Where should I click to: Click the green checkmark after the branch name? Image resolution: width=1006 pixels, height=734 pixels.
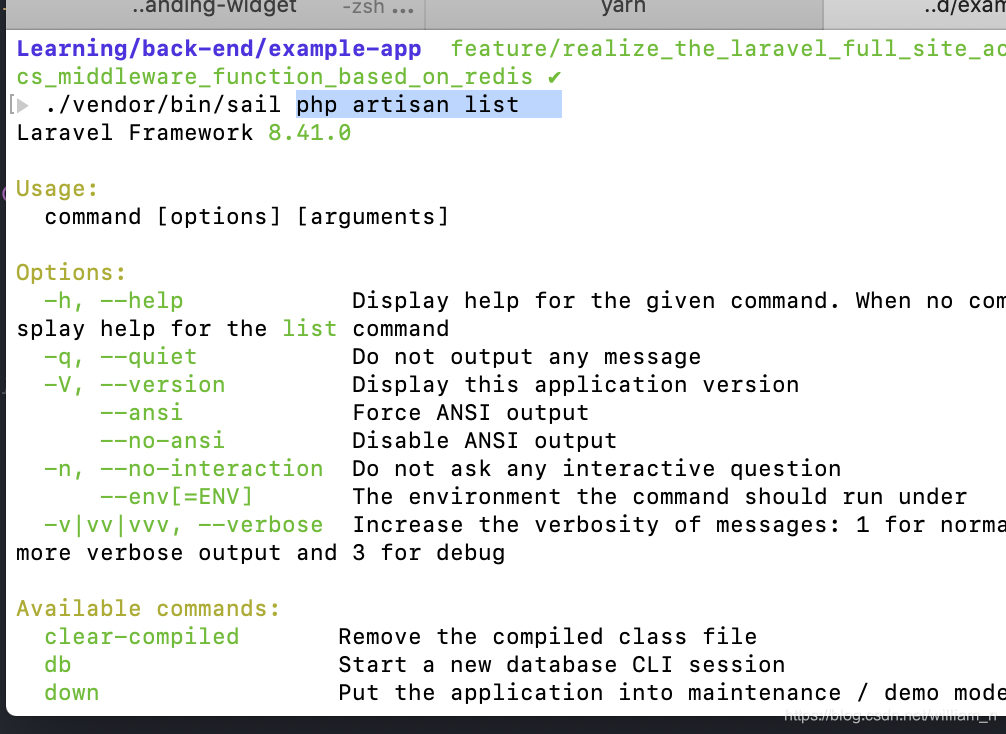[554, 77]
